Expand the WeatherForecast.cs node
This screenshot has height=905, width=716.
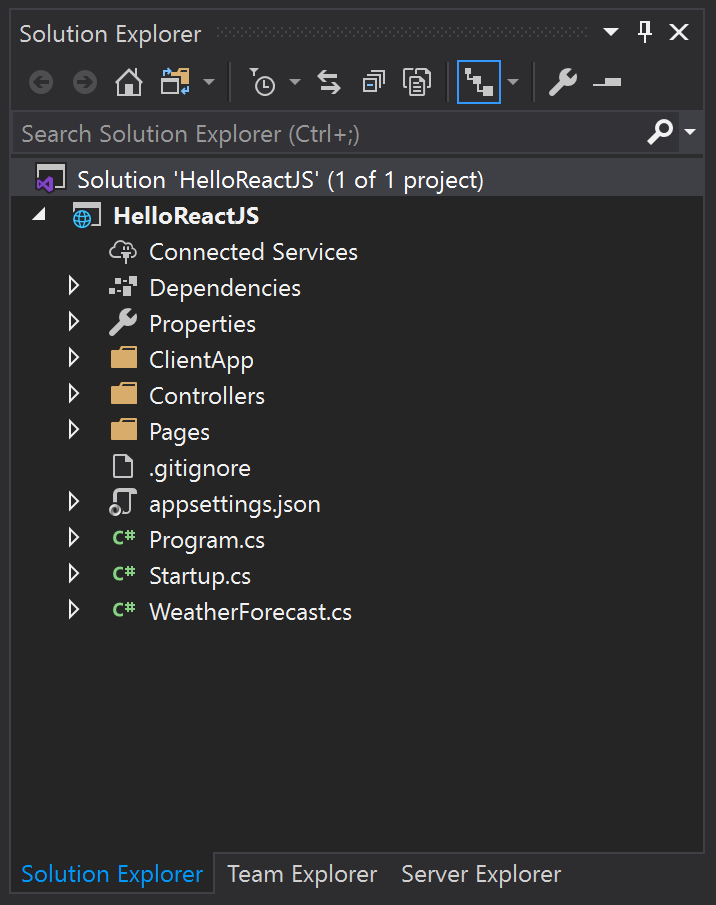(x=73, y=609)
